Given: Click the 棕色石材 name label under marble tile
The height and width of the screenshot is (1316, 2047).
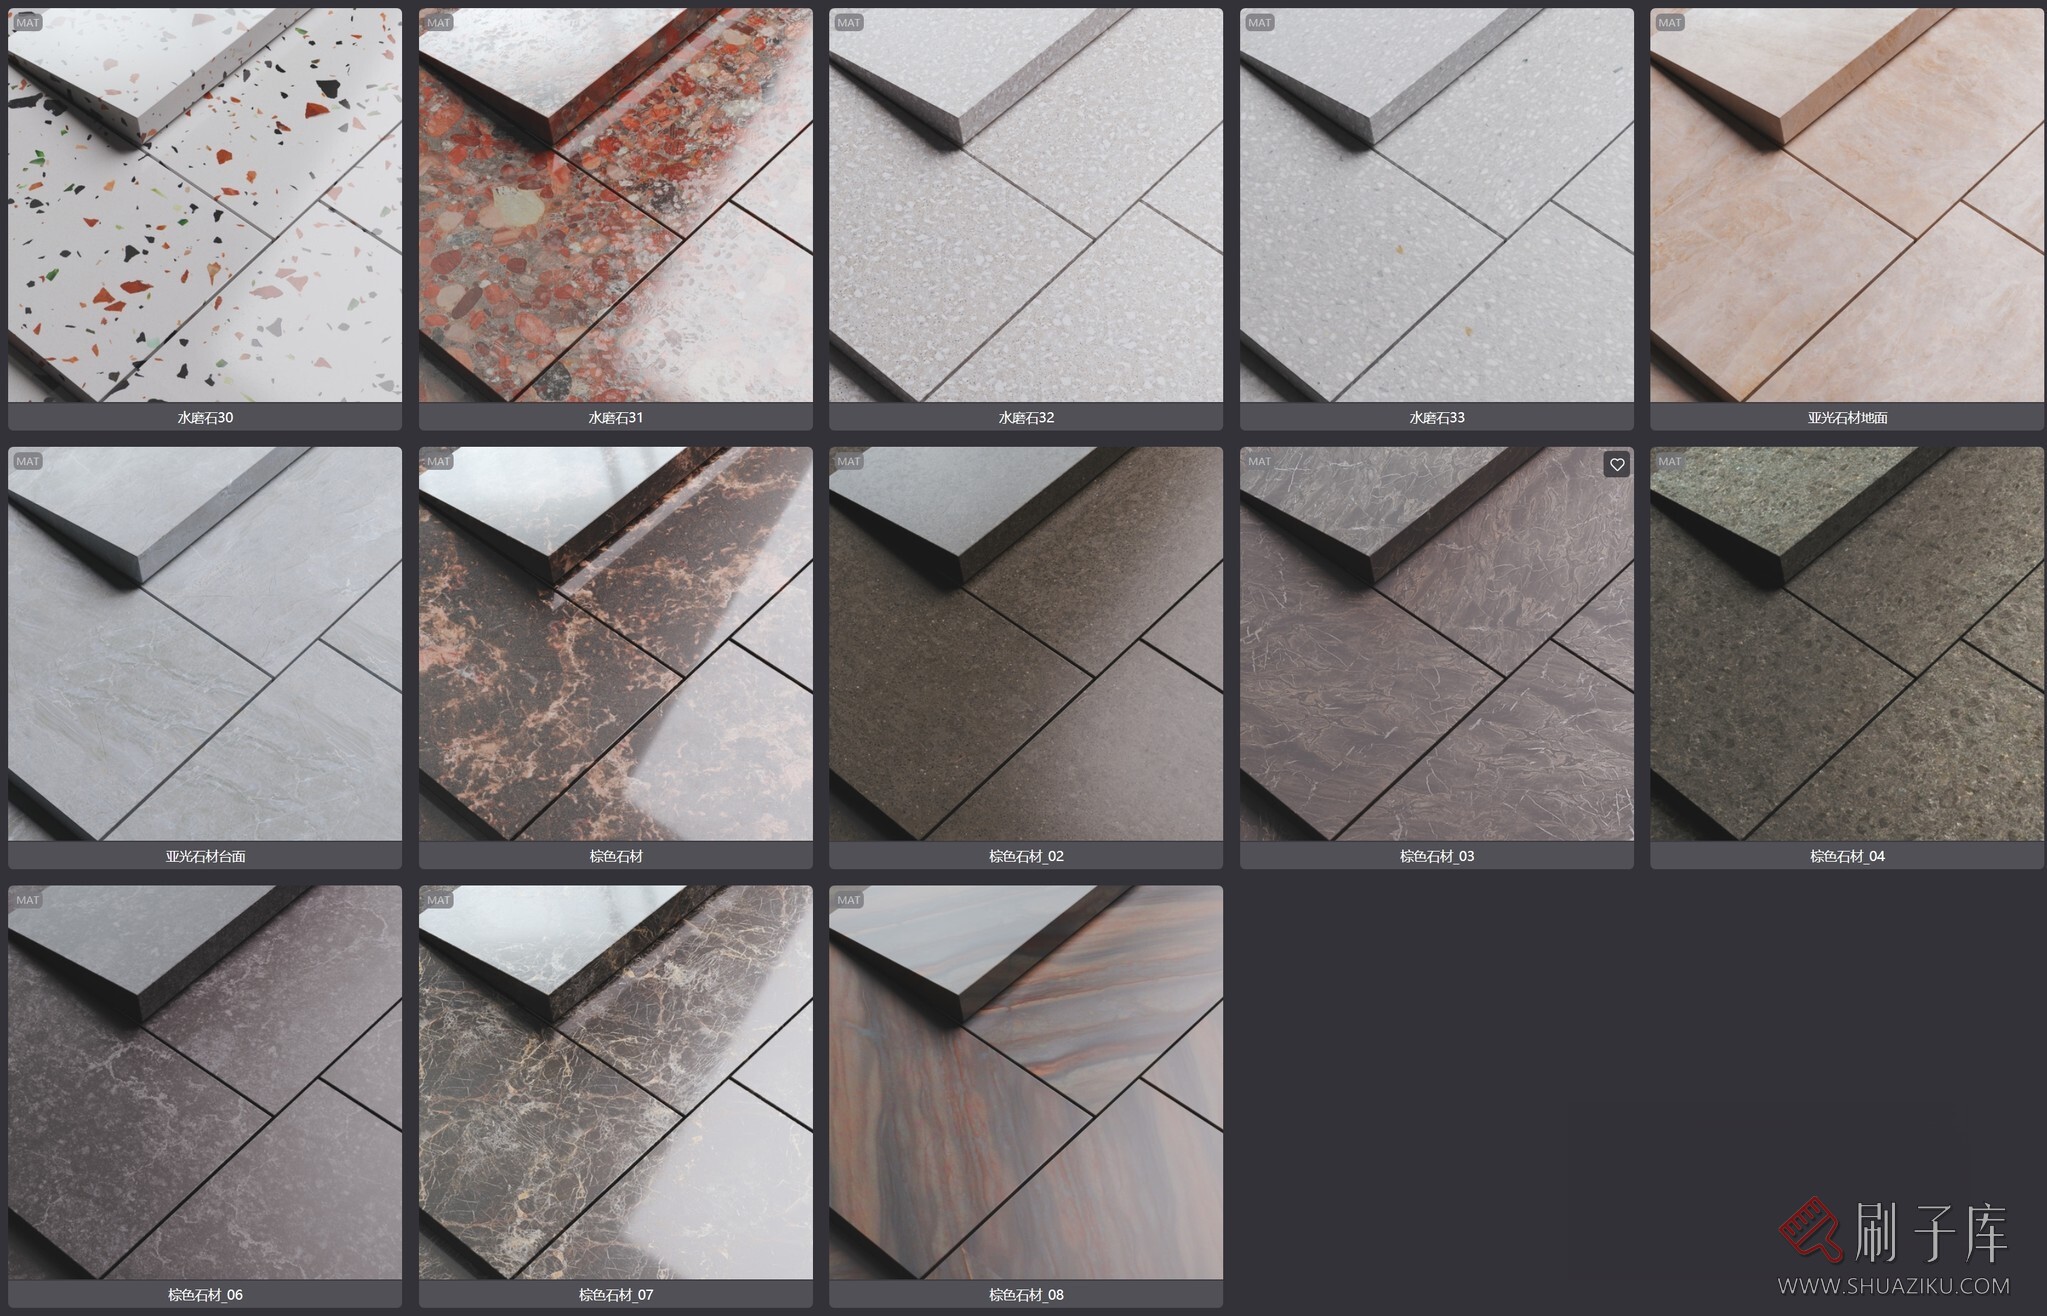Looking at the screenshot, I should pos(615,856).
